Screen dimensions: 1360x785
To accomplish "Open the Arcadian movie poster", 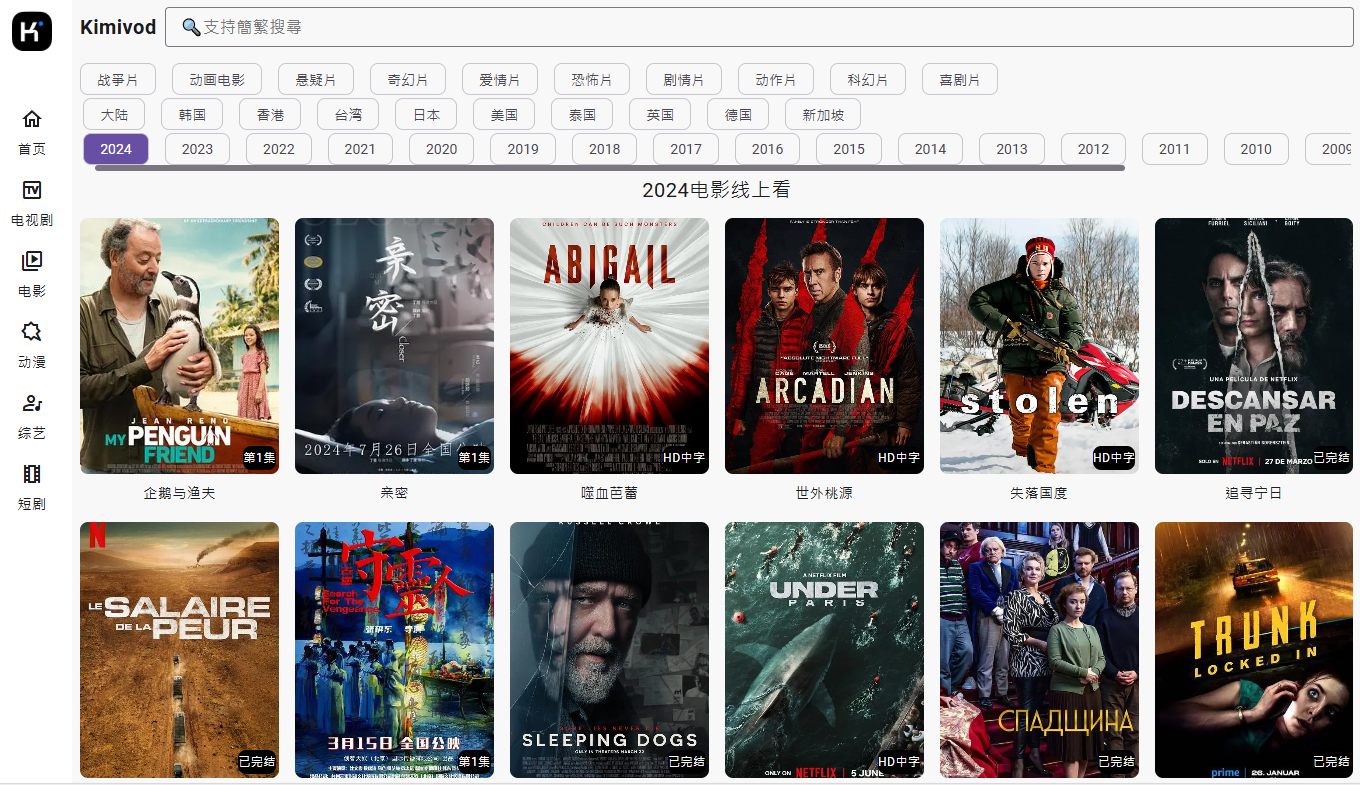I will click(x=824, y=346).
